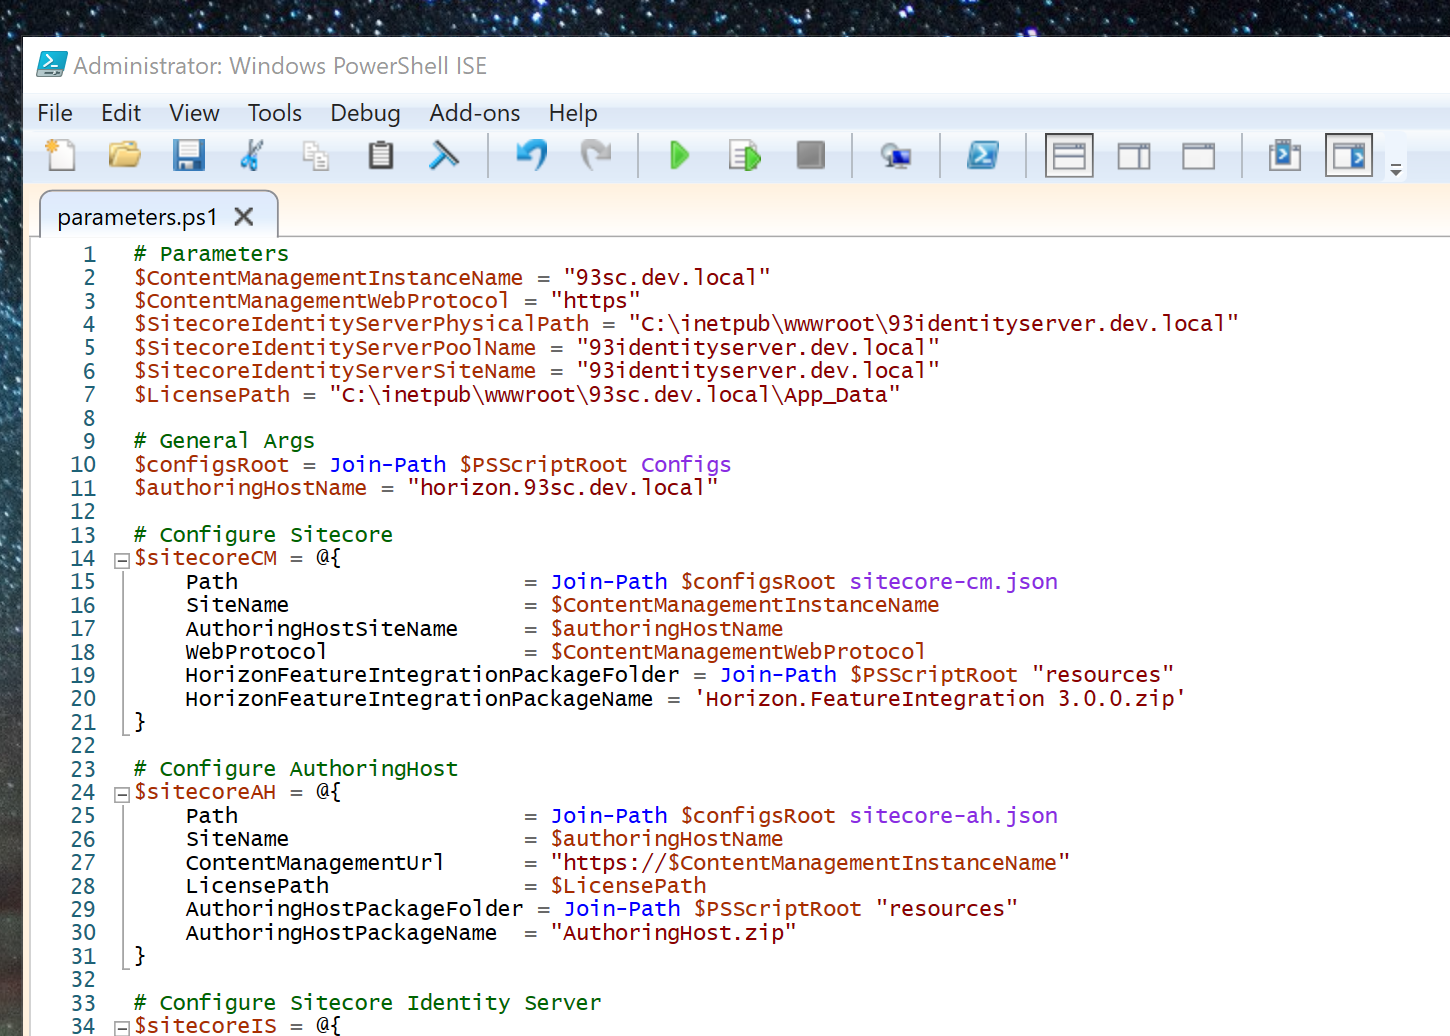Run selection with the page-and-arrow icon
Viewport: 1450px width, 1036px height.
click(x=745, y=155)
